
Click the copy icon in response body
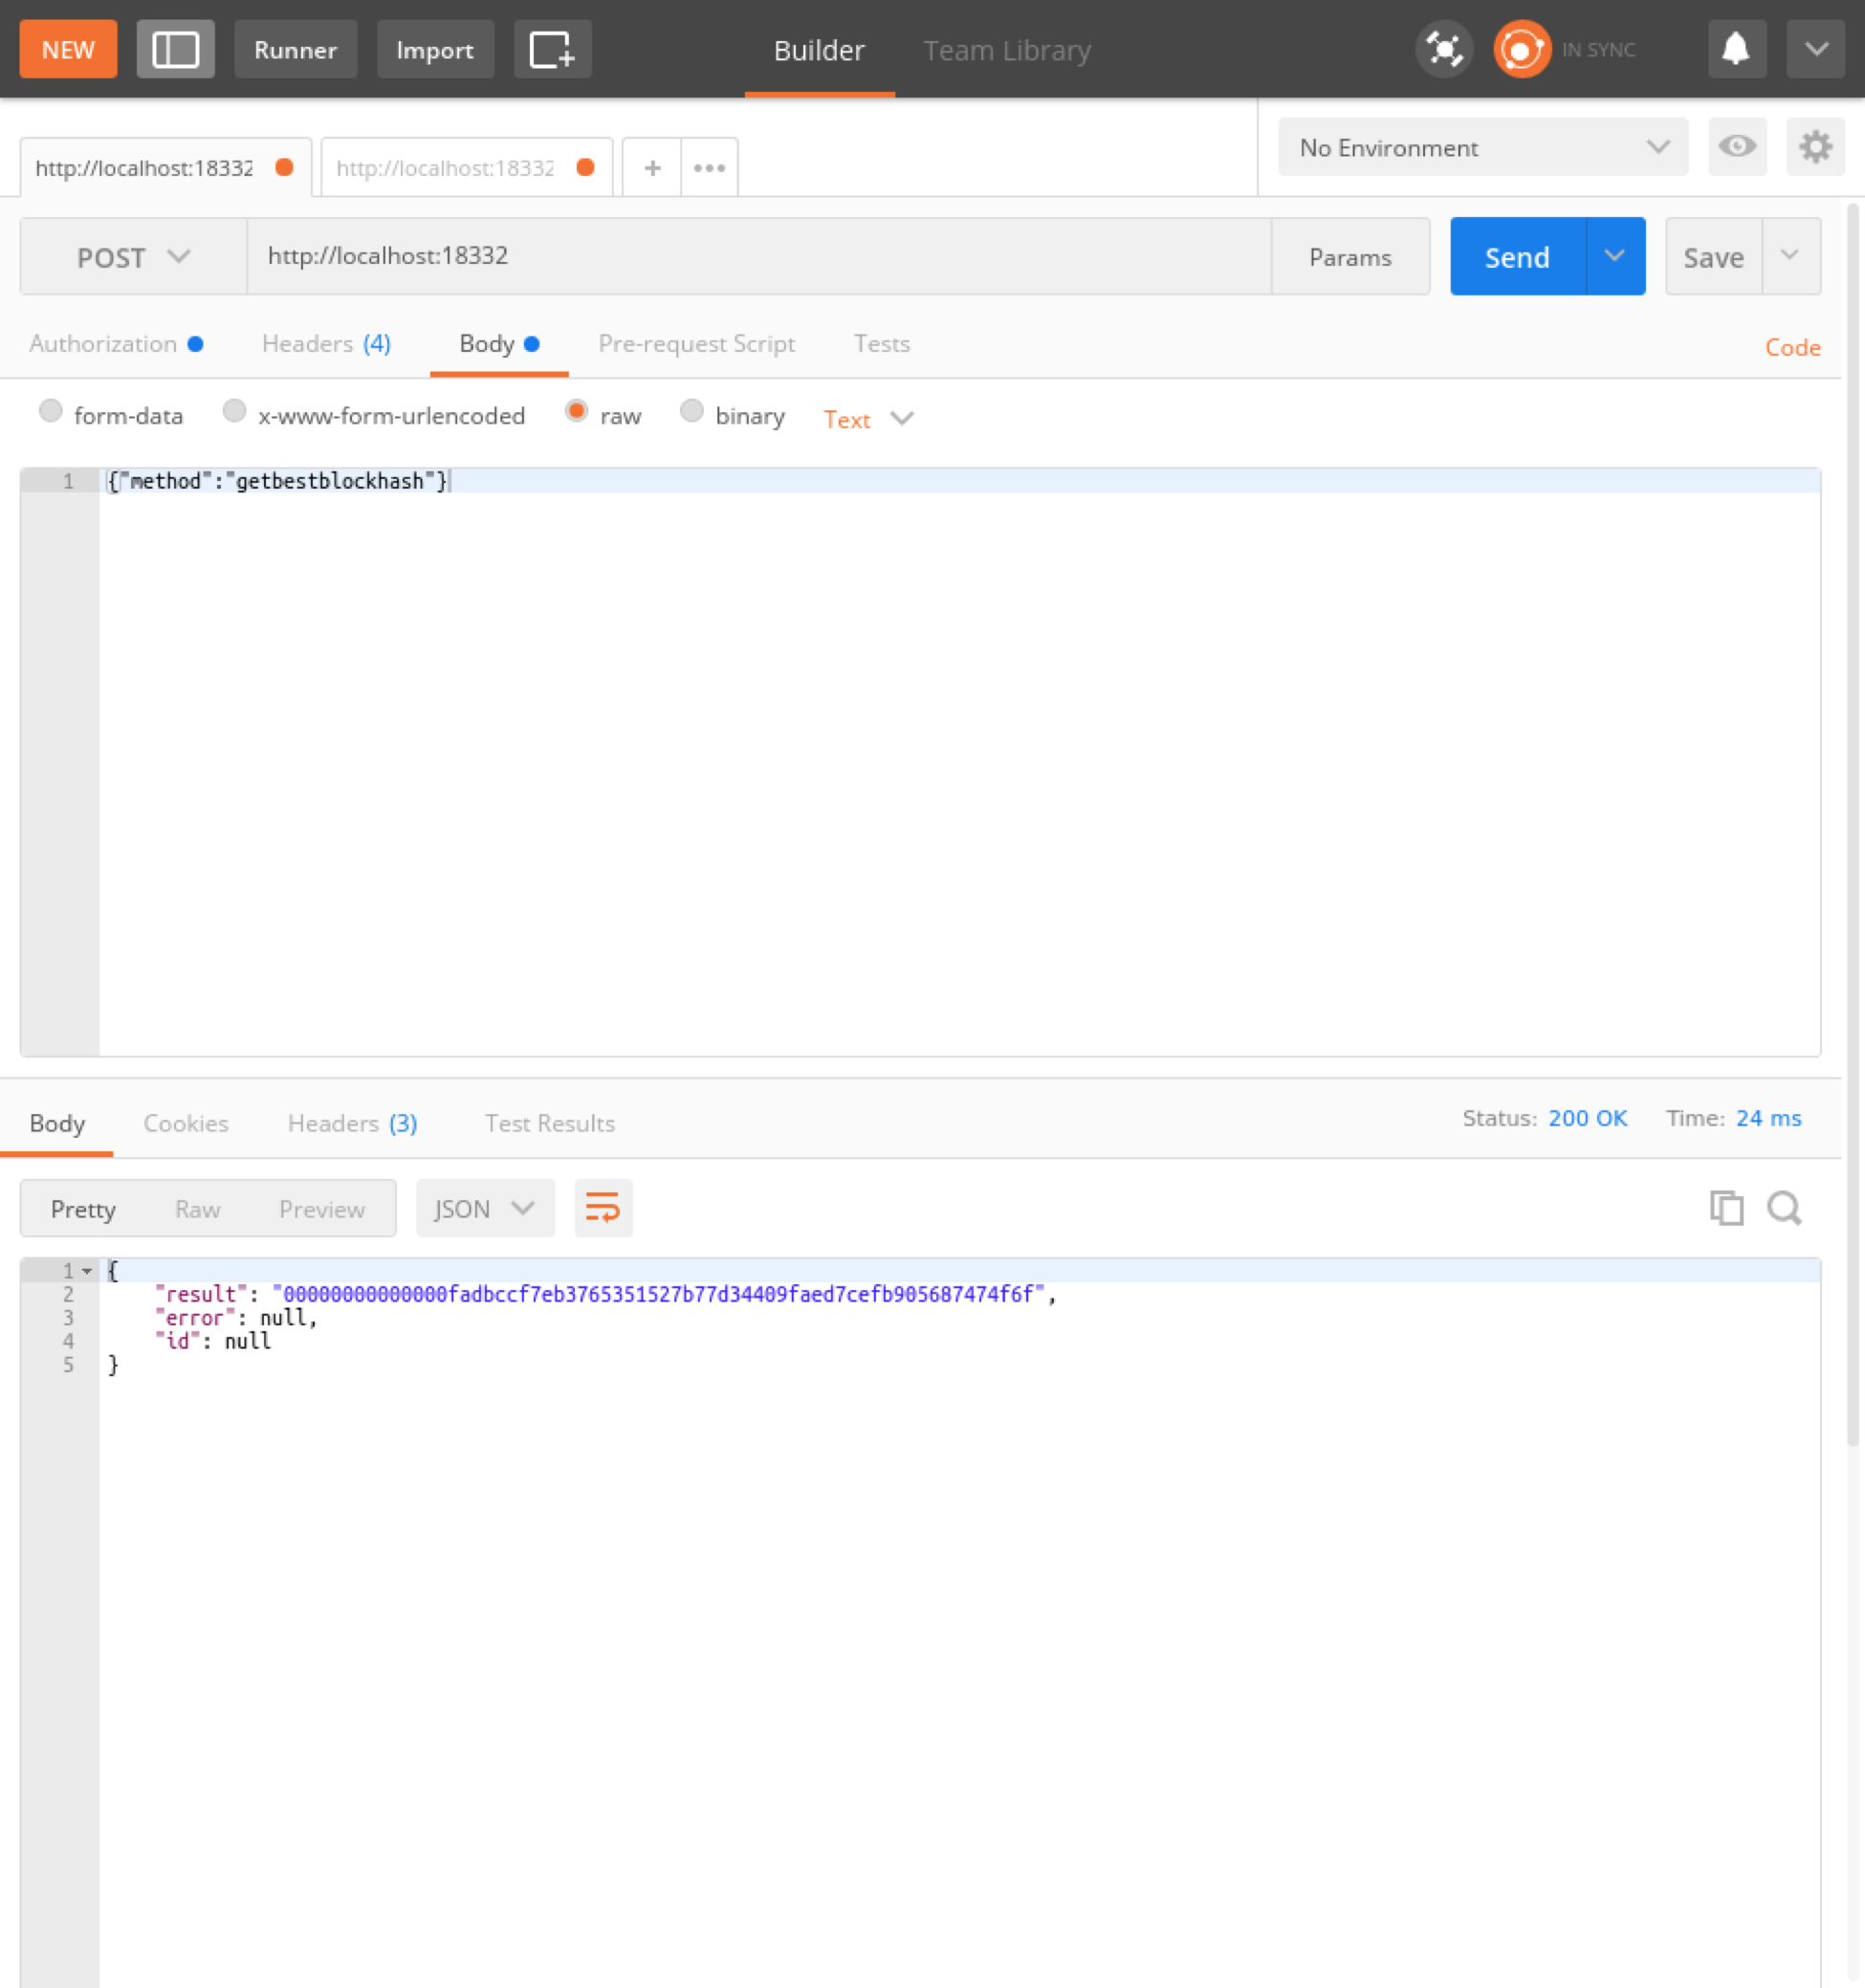click(1726, 1208)
